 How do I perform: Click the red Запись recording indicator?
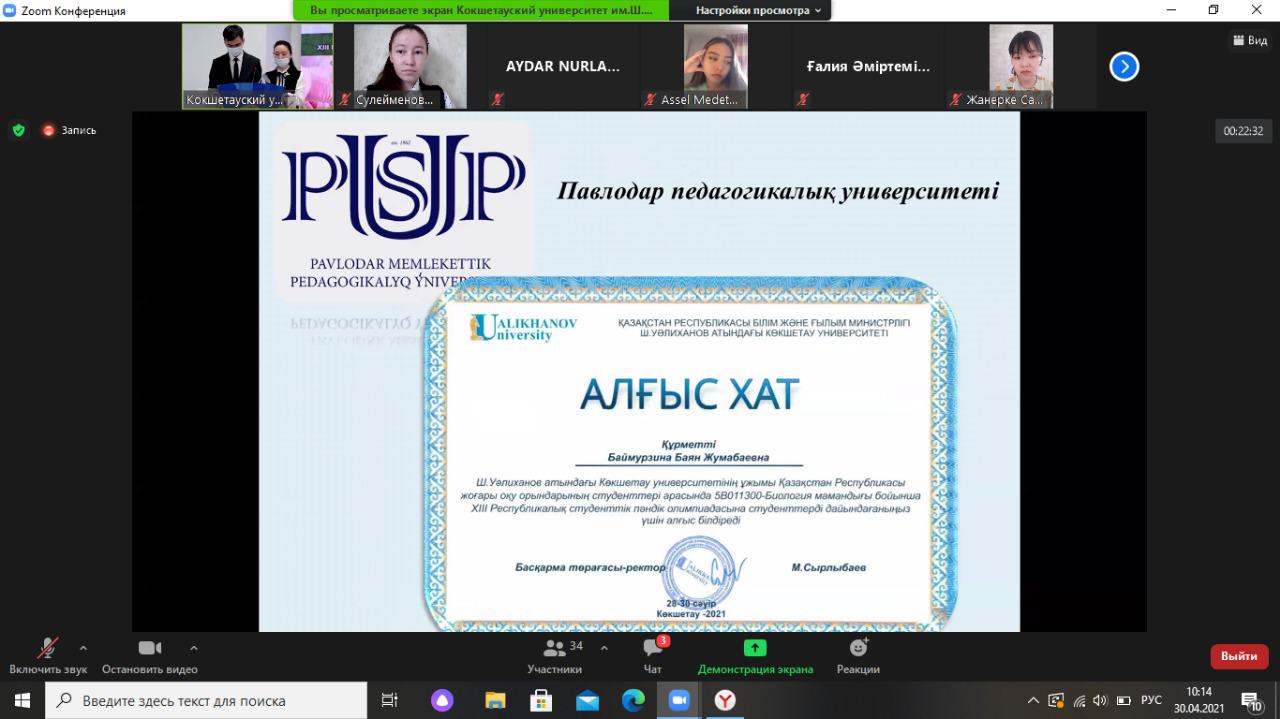(69, 130)
